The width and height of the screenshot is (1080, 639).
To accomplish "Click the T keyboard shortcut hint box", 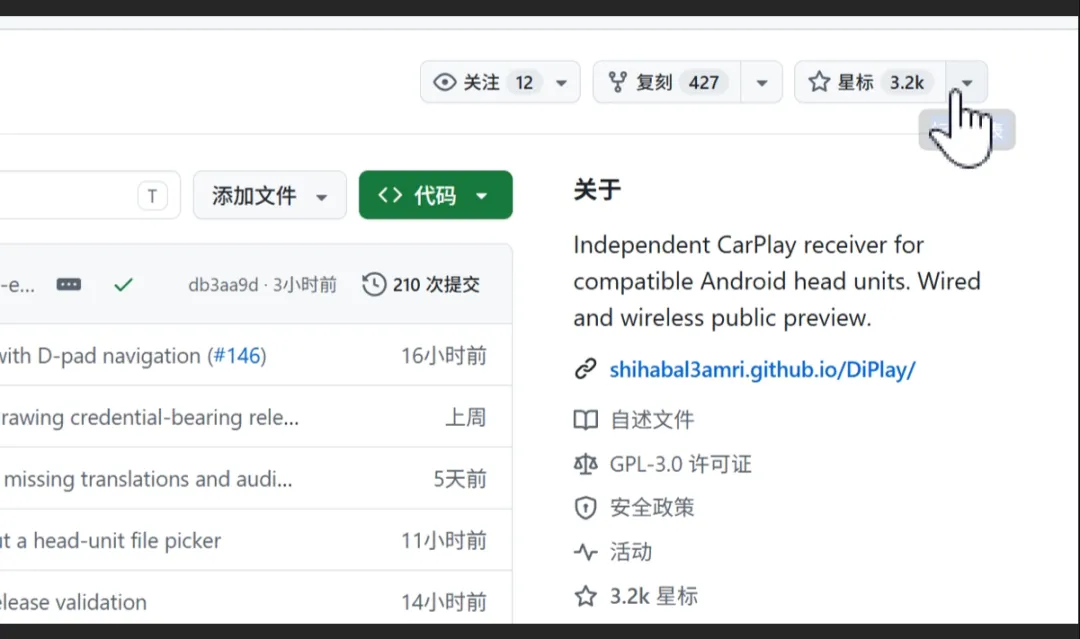I will click(x=152, y=196).
